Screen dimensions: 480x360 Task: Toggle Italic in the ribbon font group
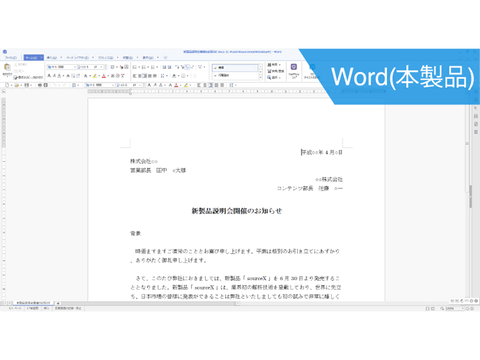point(54,76)
